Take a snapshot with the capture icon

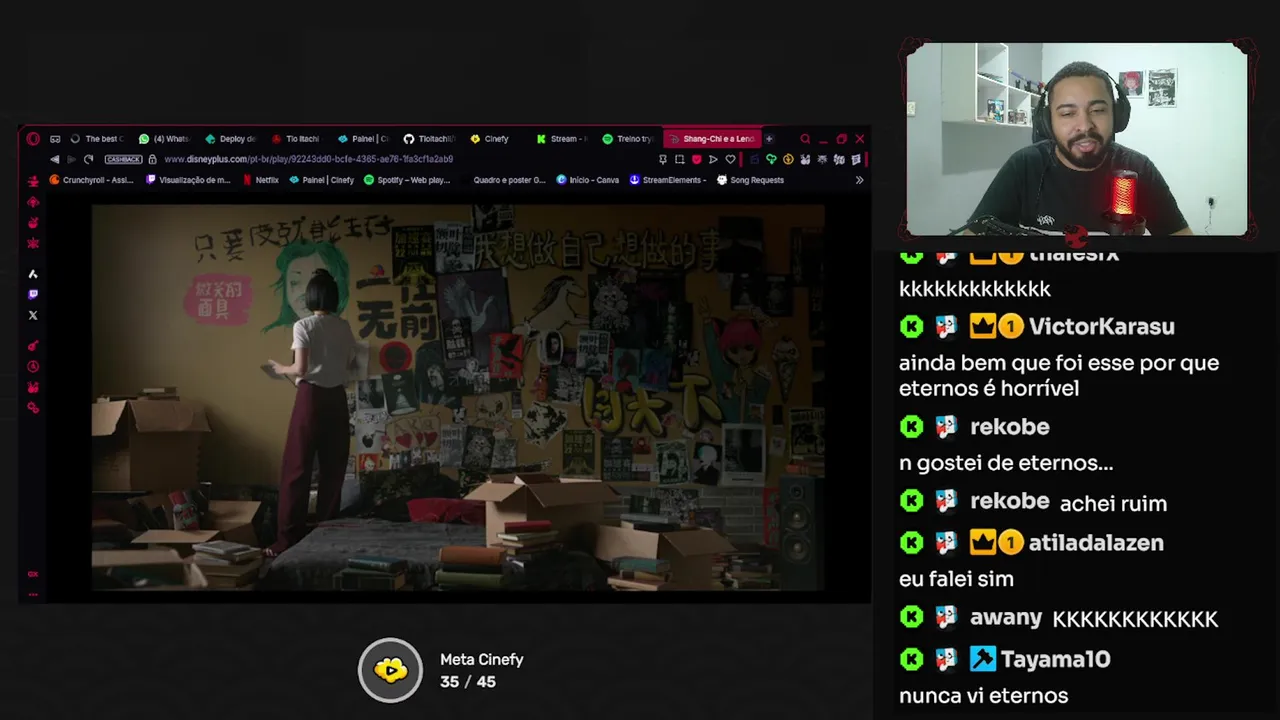(679, 159)
